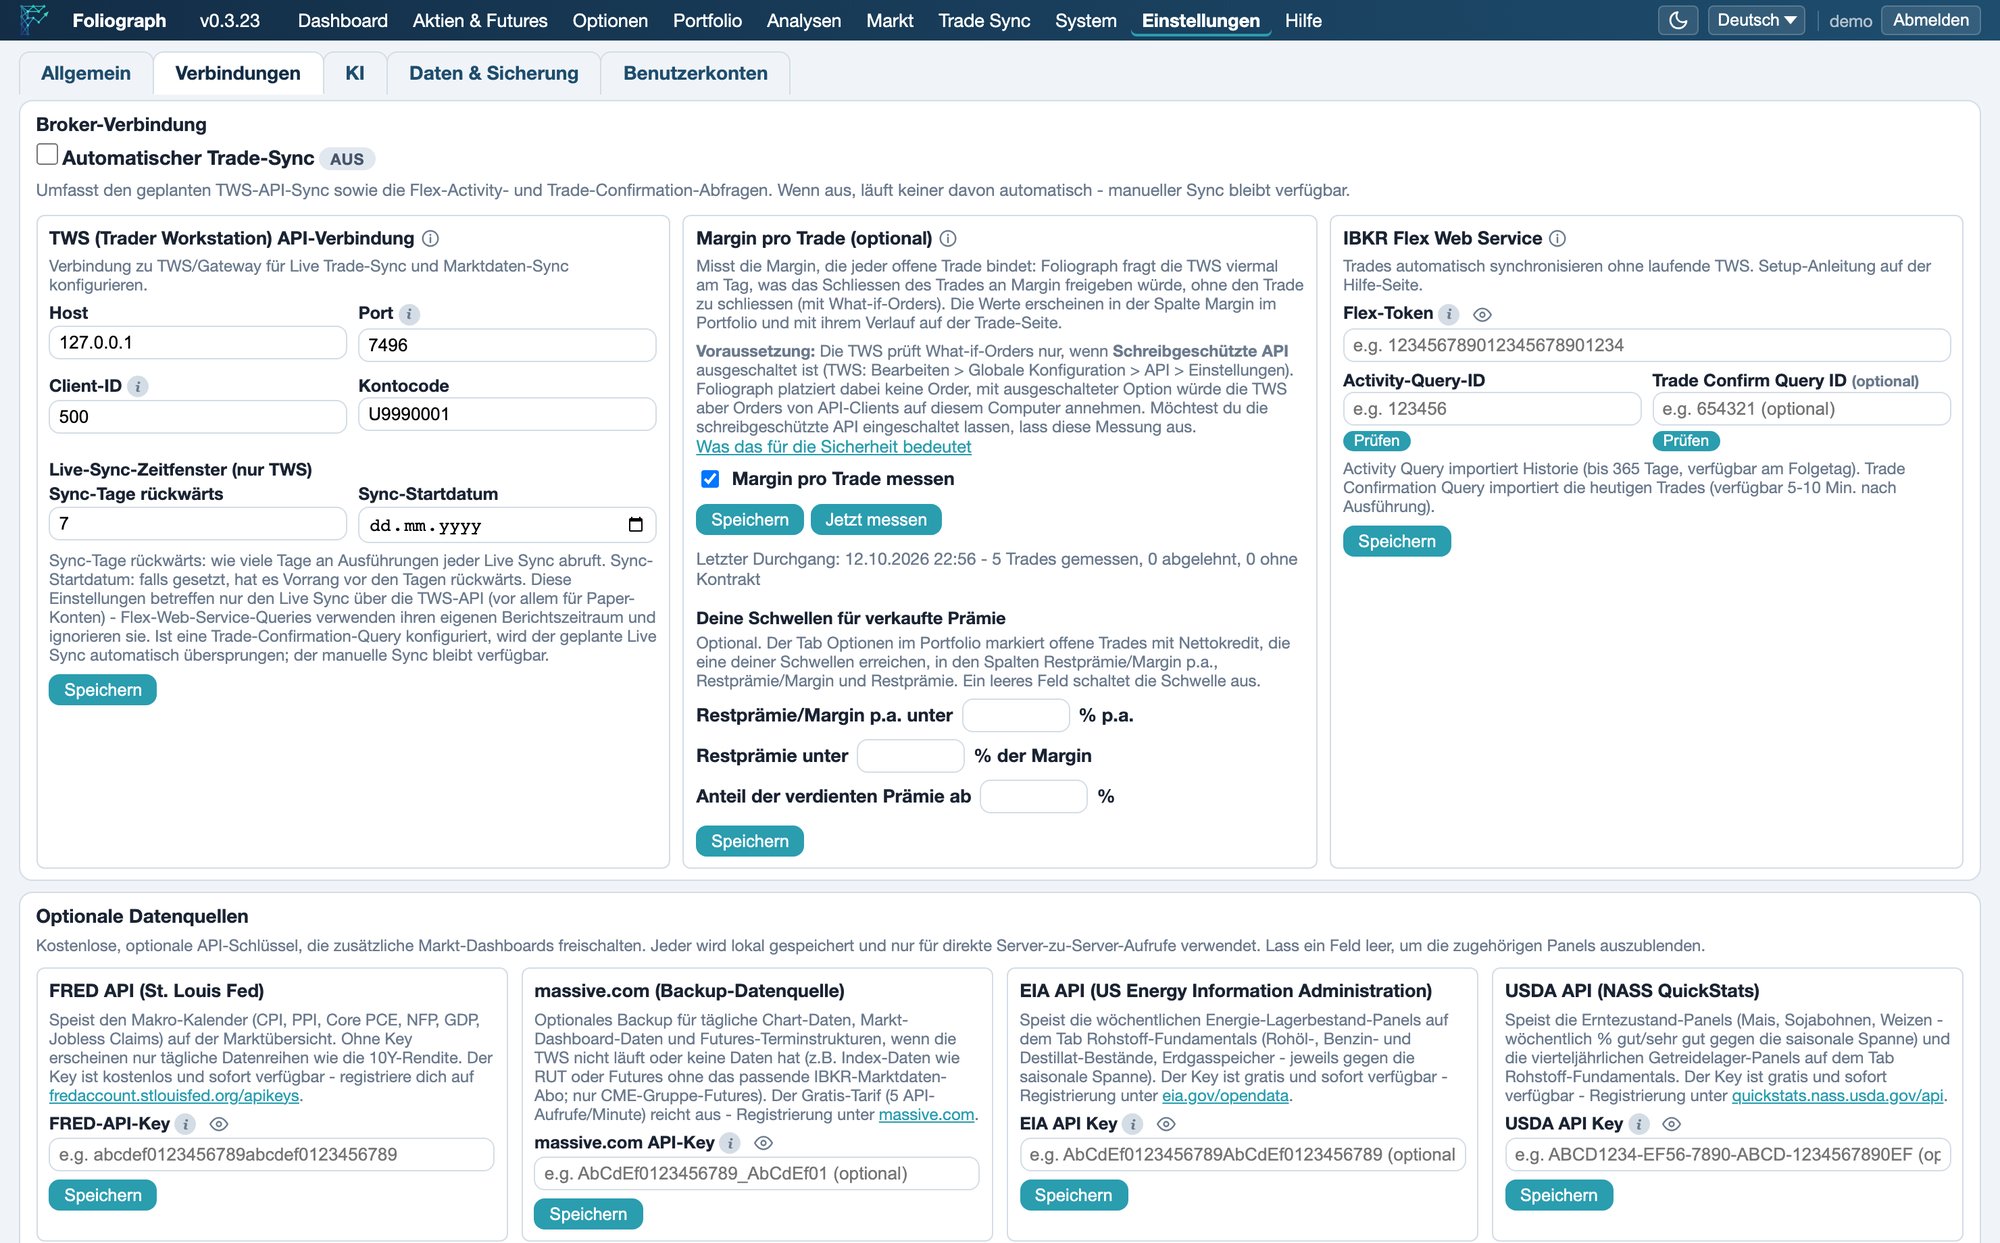Save TWS settings with Speichern below Sync-Tage text
Screen dimensions: 2000x1243
click(103, 690)
